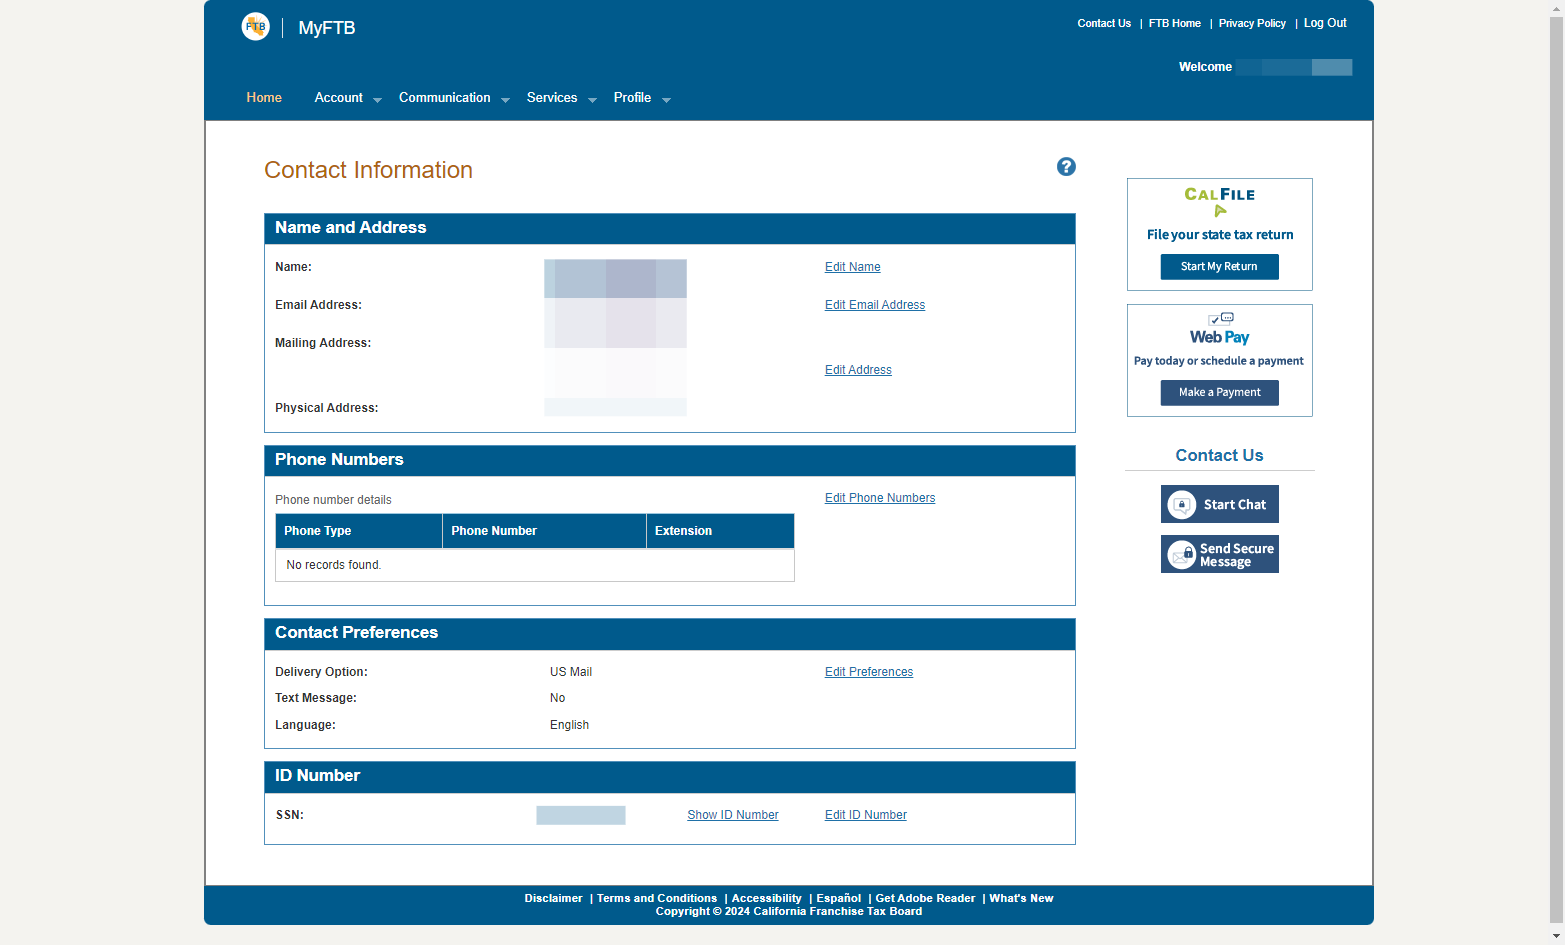Open Terms and Conditions footer link
This screenshot has height=945, width=1565.
click(x=657, y=898)
